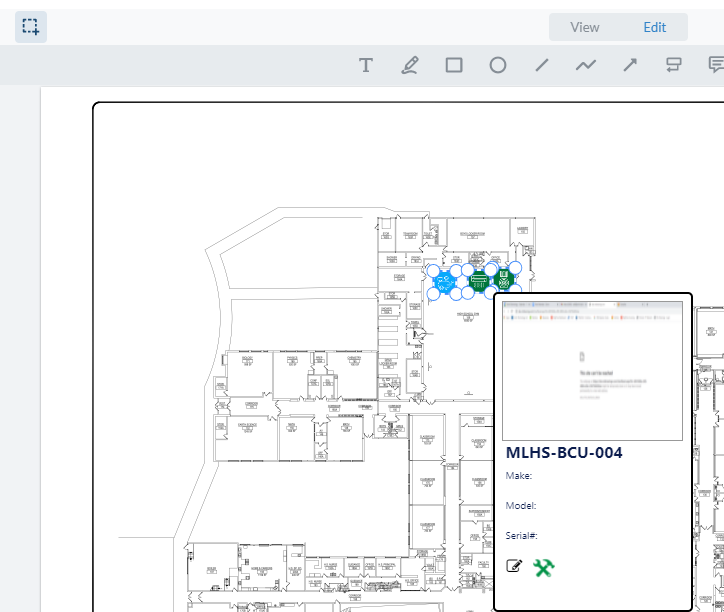The image size is (724, 612).
Task: Open the asset screenshot thumbnail
Action: pos(593,370)
